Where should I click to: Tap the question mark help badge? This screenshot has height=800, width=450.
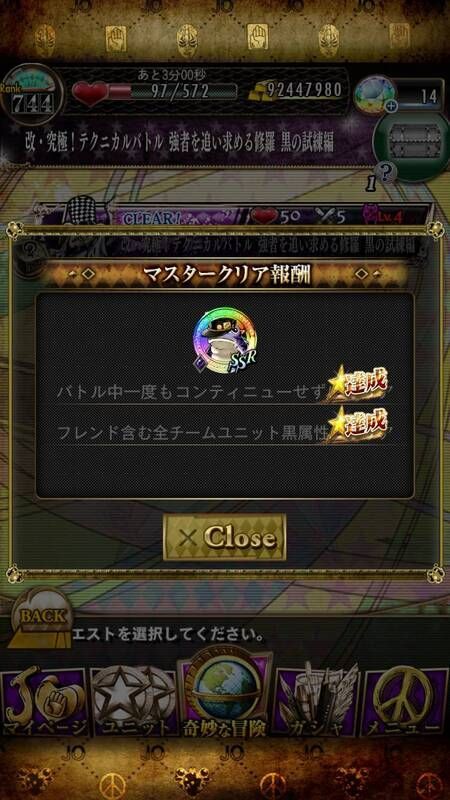point(387,172)
